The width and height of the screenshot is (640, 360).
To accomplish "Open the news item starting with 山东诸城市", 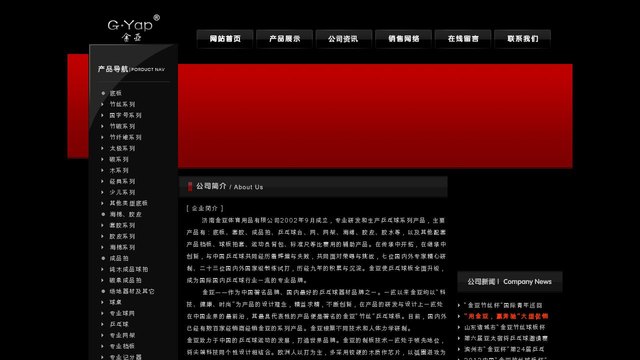I will pos(504,327).
